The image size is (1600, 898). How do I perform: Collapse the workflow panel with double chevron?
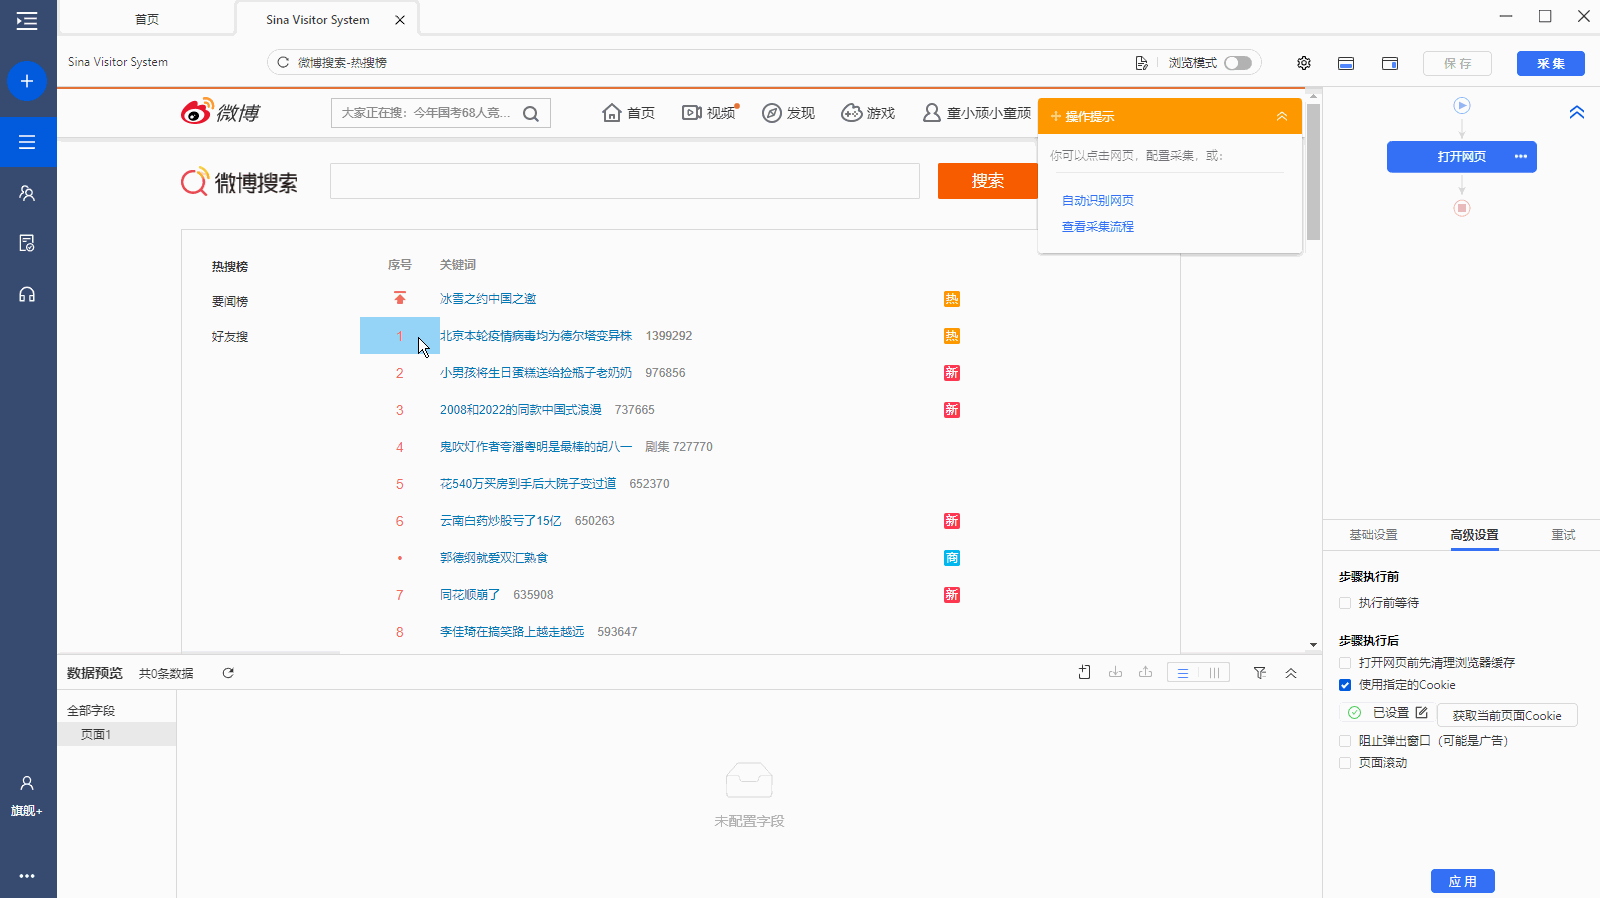pos(1576,113)
